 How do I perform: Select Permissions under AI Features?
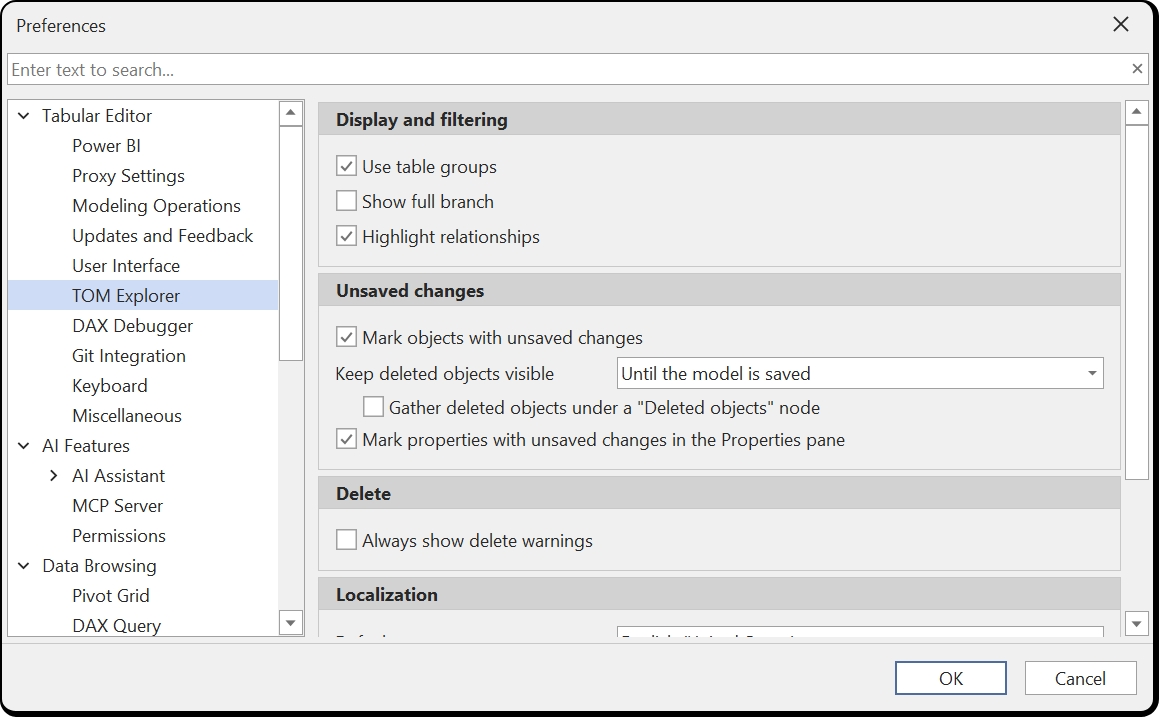(119, 536)
